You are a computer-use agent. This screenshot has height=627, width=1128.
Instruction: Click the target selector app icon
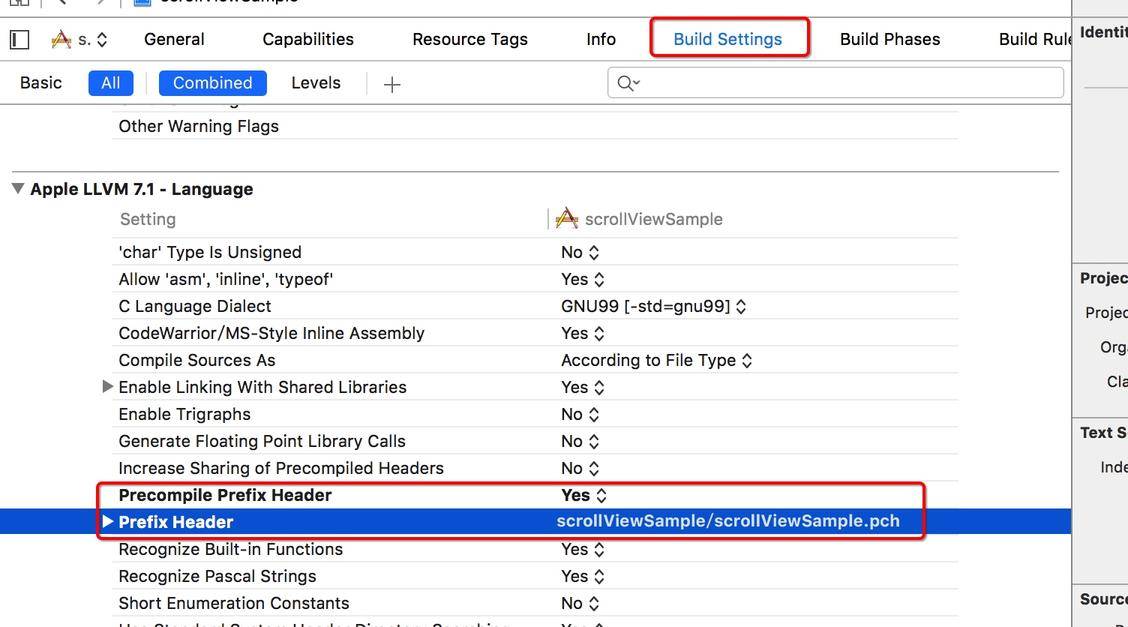[x=61, y=39]
